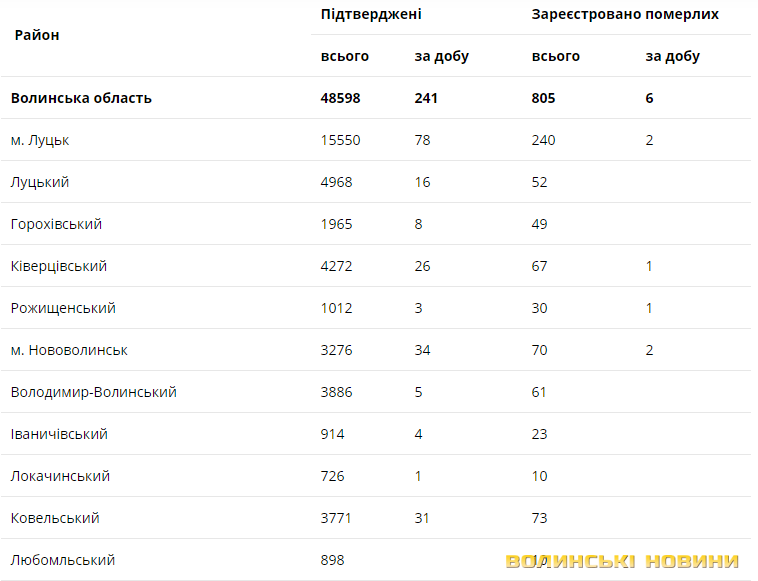This screenshot has height=581, width=758.
Task: Select the Ковельський district name
Action: click(x=55, y=518)
